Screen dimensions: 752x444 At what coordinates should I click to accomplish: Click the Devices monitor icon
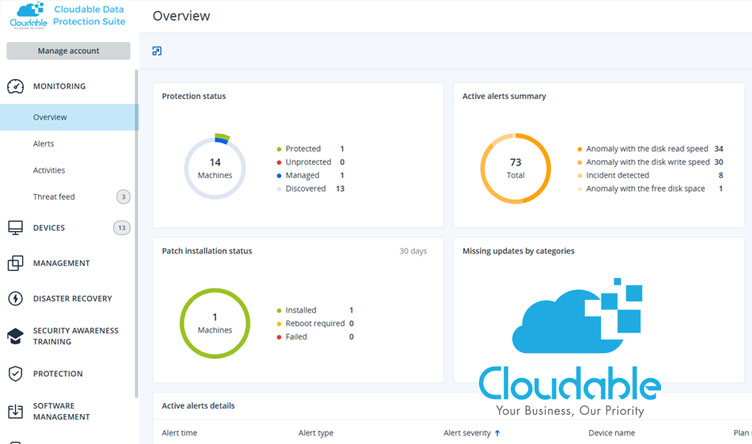[x=15, y=227]
